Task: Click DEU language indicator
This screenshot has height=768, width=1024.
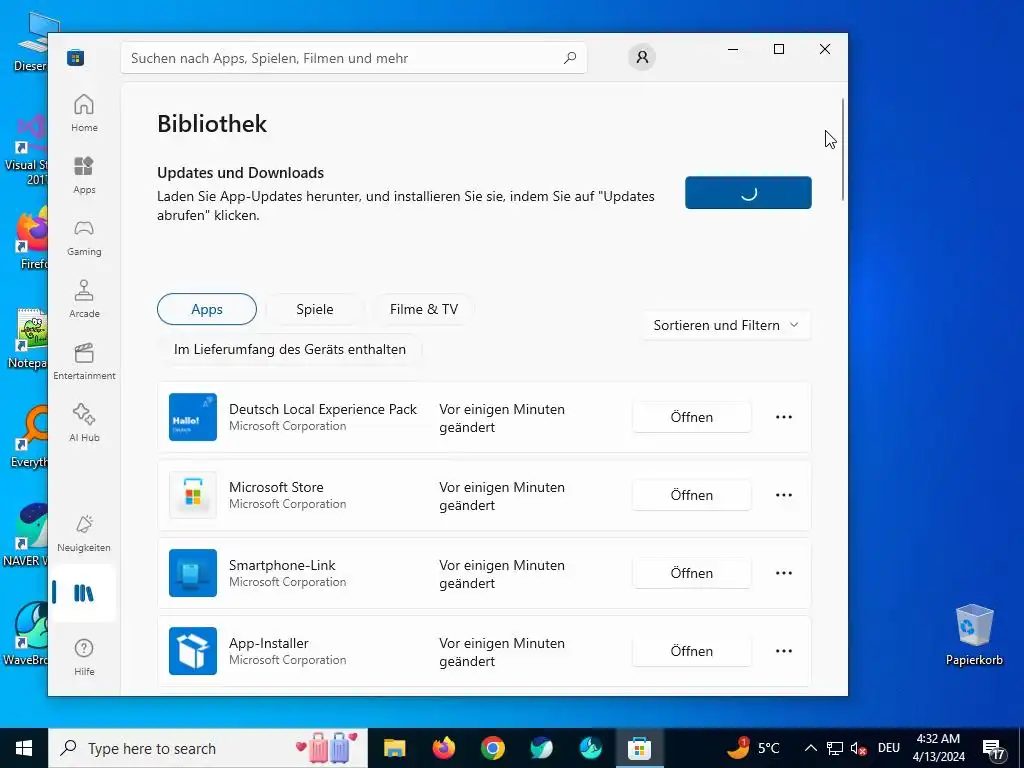Action: (x=888, y=748)
